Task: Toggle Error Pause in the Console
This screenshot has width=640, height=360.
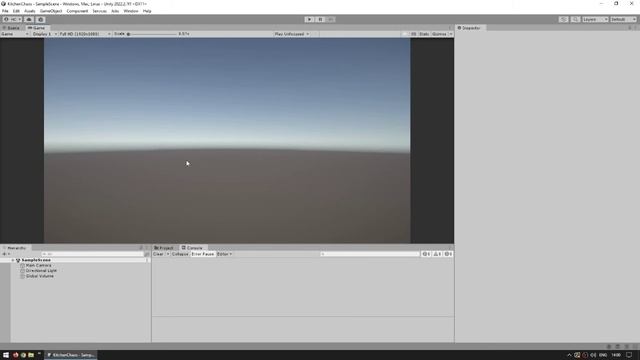Action: (203, 254)
